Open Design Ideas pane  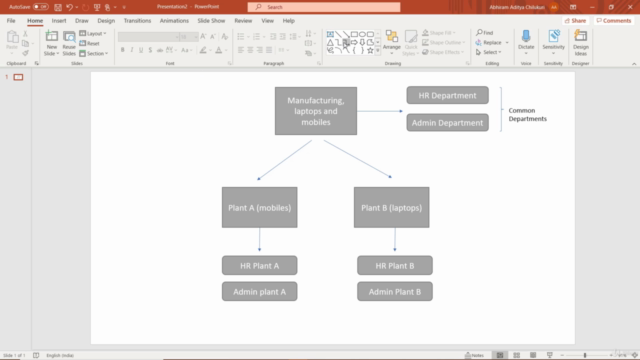click(580, 43)
